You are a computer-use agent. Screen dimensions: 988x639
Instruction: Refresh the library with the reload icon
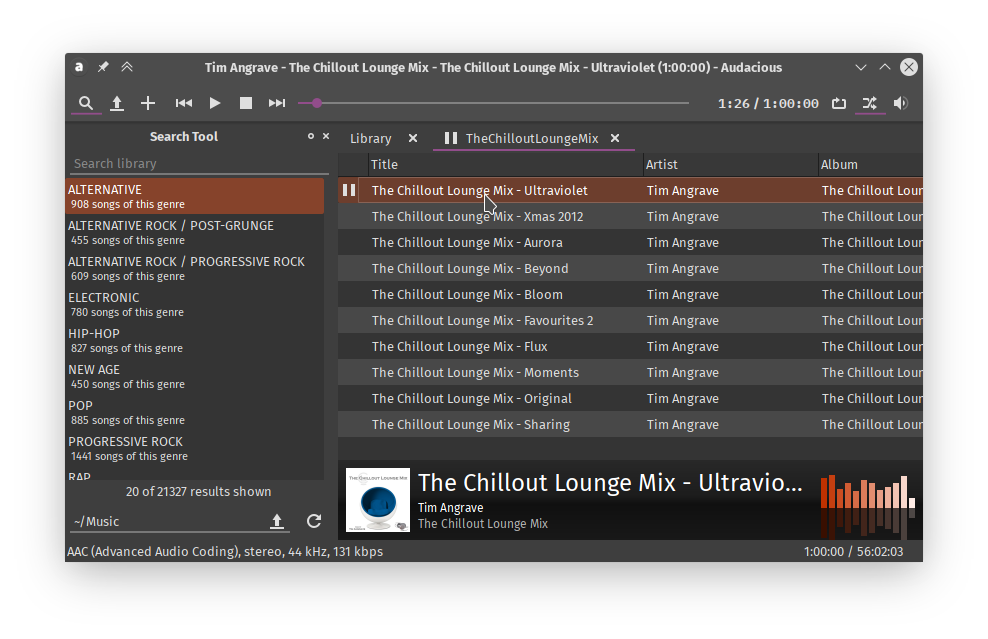pos(314,521)
